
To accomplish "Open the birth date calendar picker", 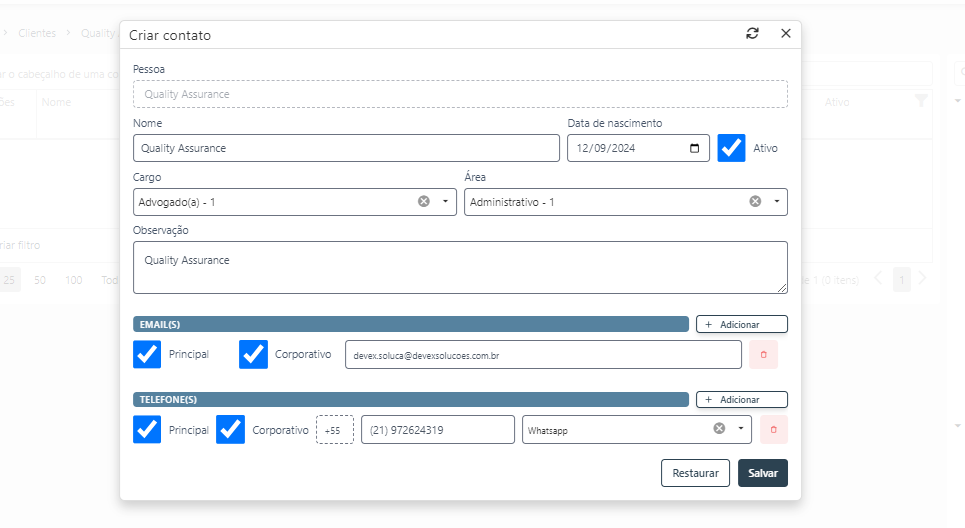I will pyautogui.click(x=695, y=148).
